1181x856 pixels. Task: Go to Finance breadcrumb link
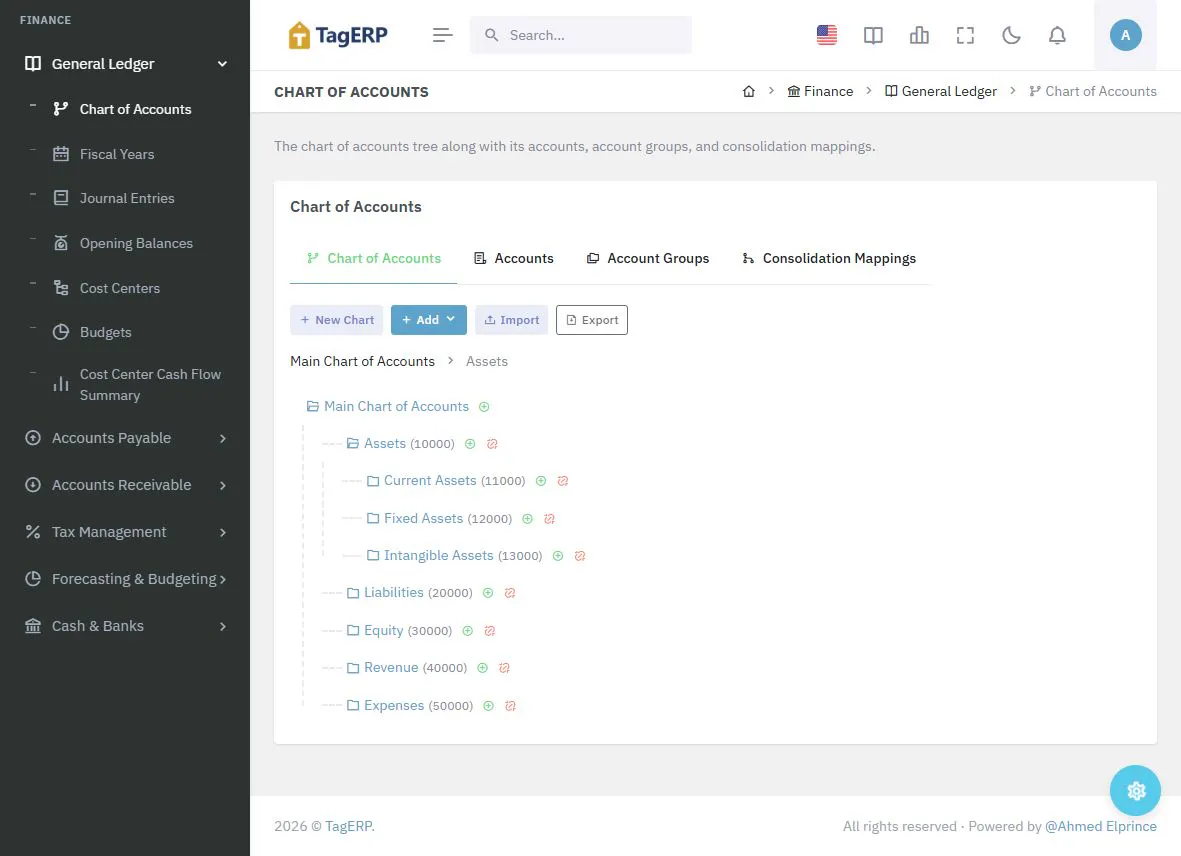tap(820, 91)
